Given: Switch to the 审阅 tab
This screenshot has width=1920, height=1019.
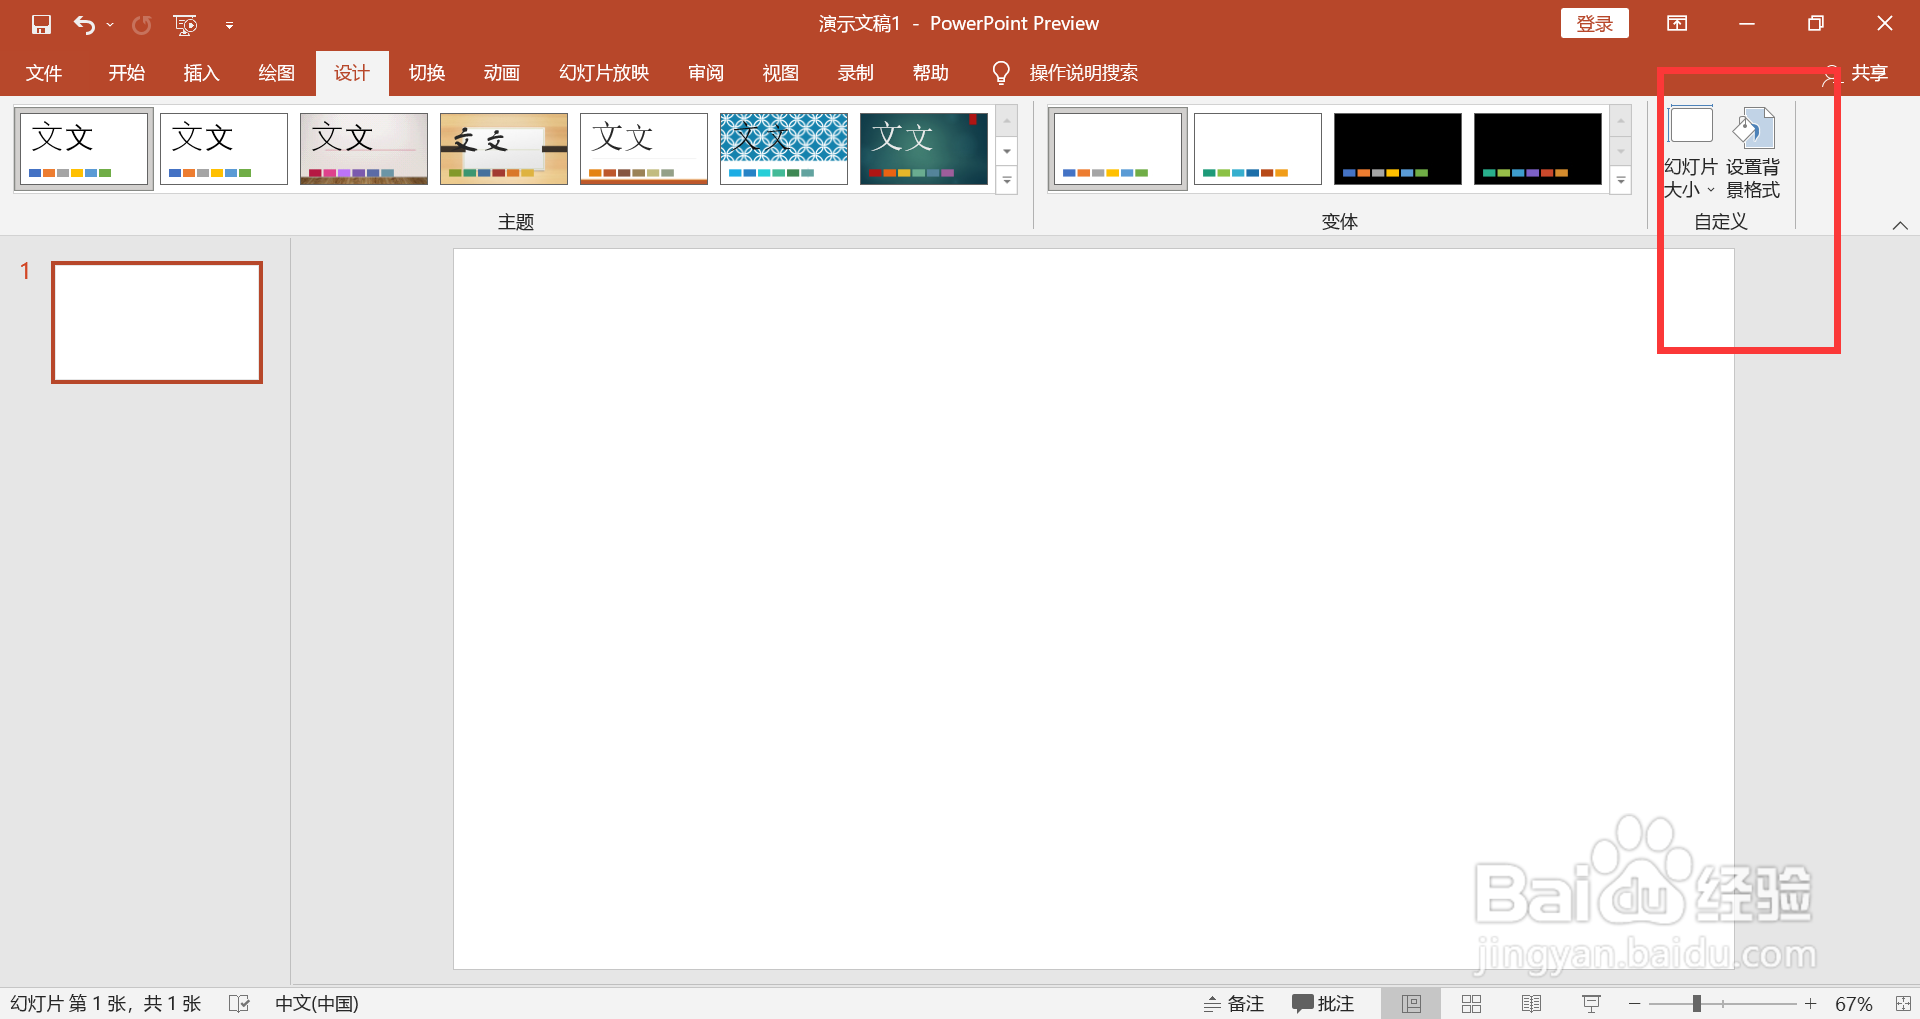Looking at the screenshot, I should tap(706, 73).
